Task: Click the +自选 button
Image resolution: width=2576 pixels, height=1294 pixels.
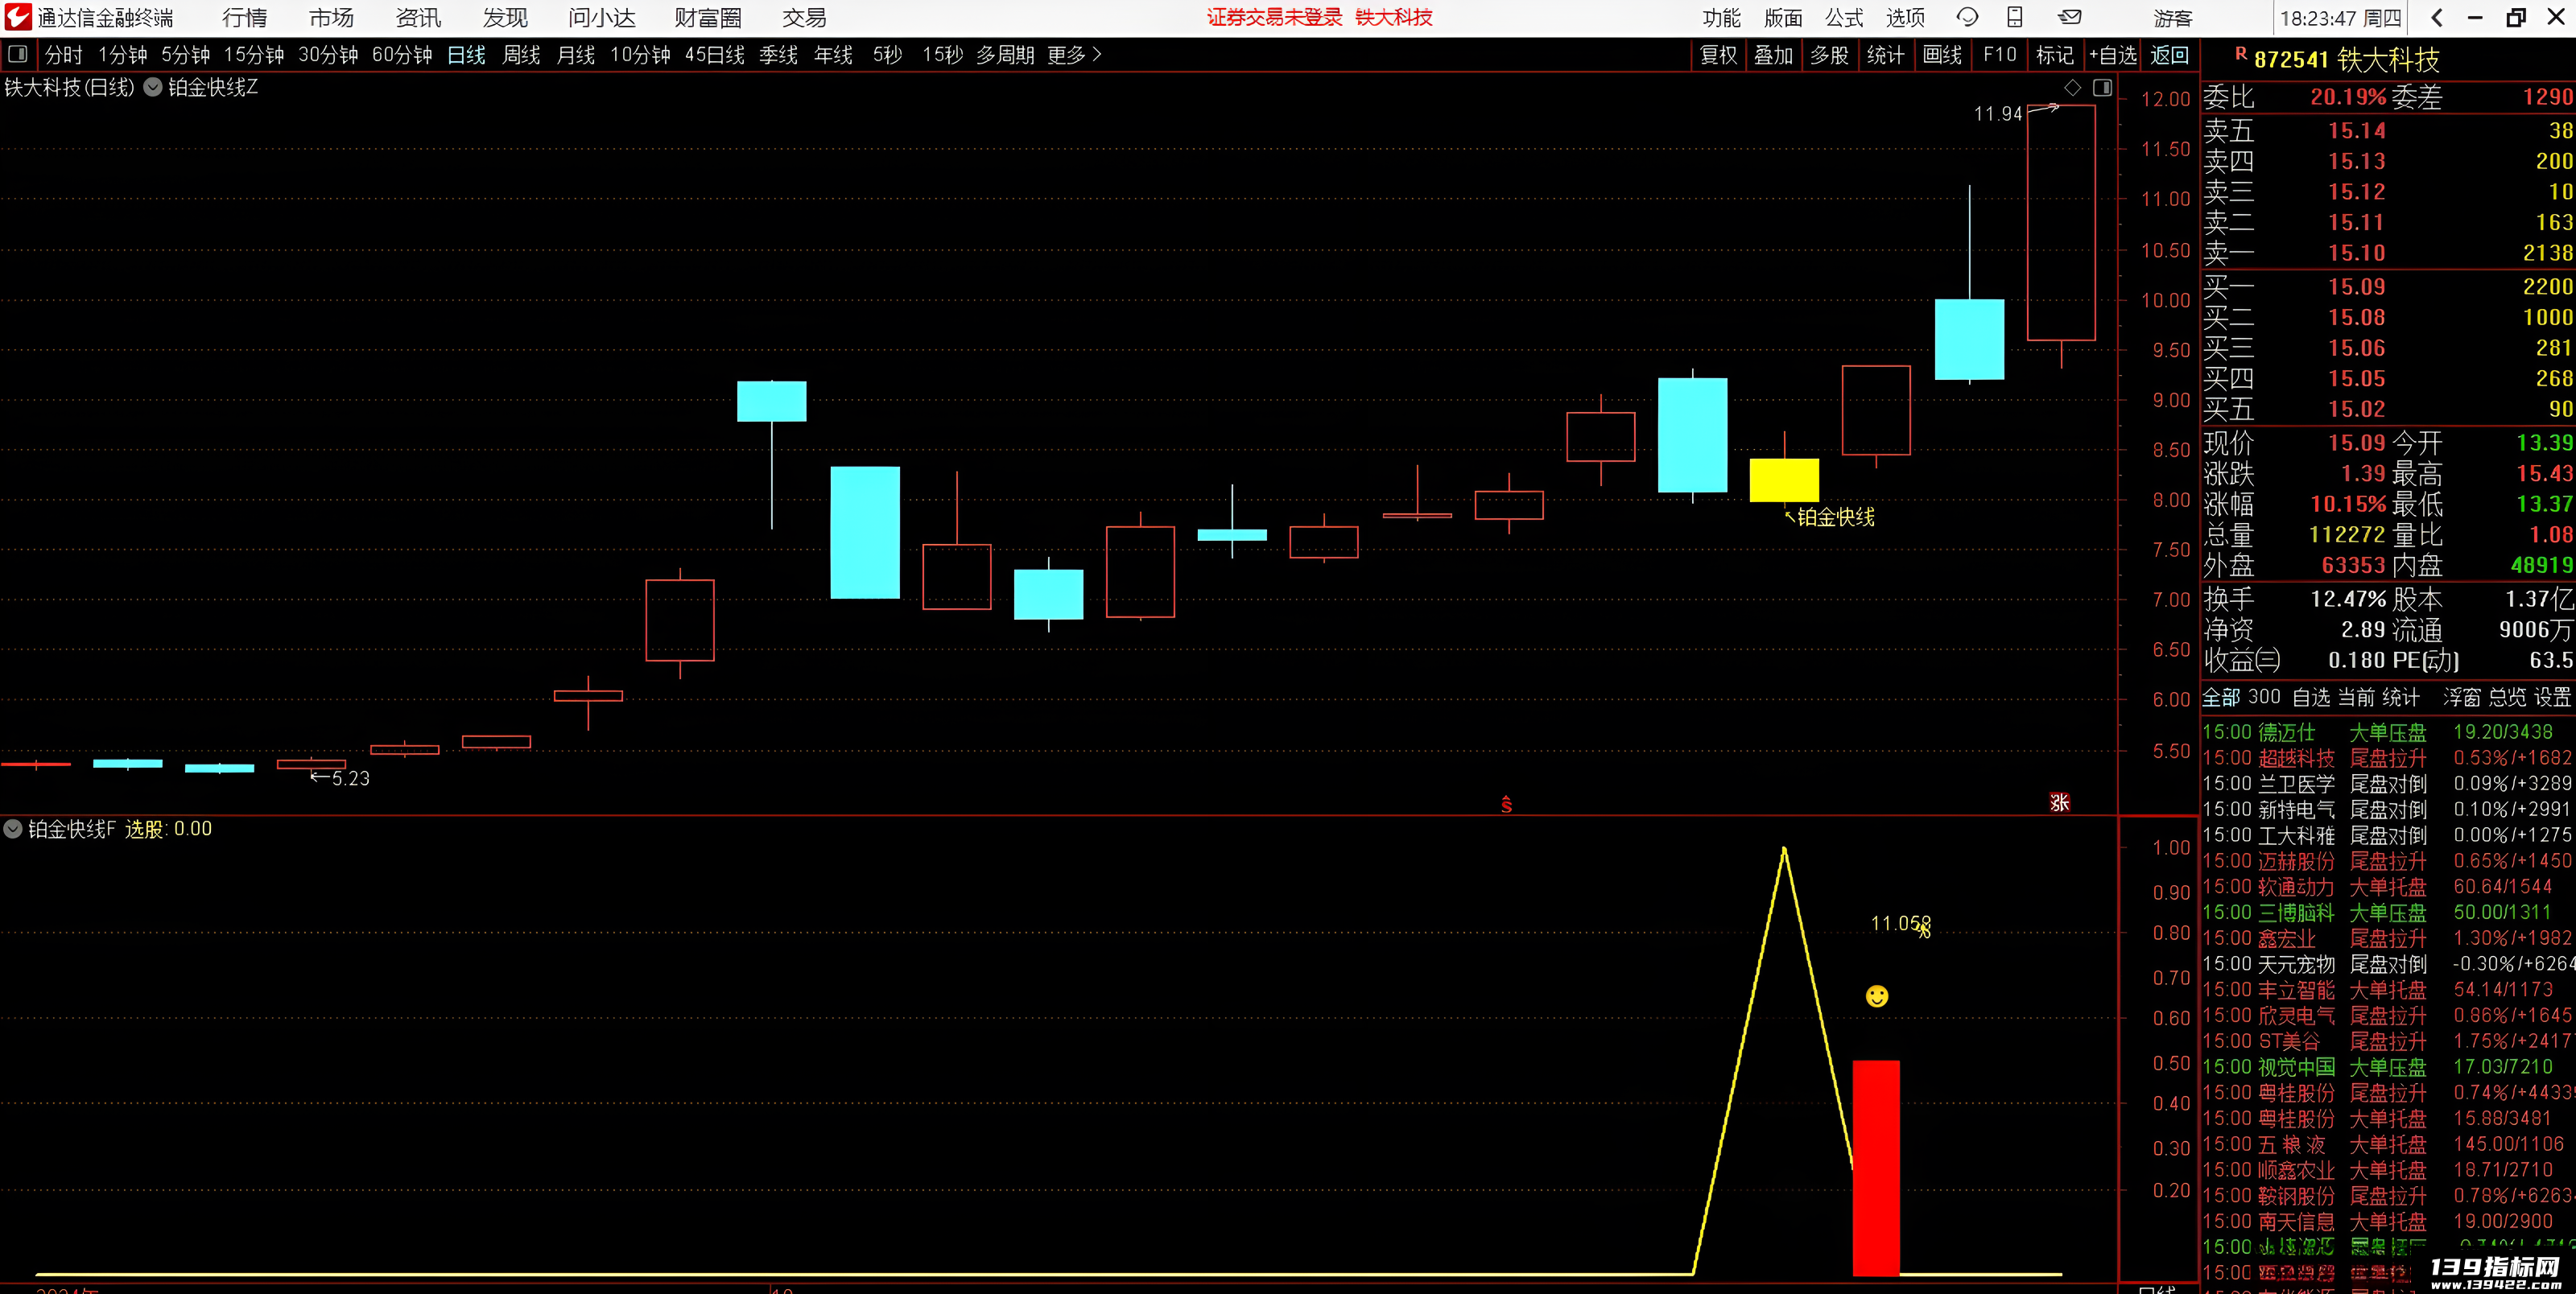Action: click(x=2113, y=55)
